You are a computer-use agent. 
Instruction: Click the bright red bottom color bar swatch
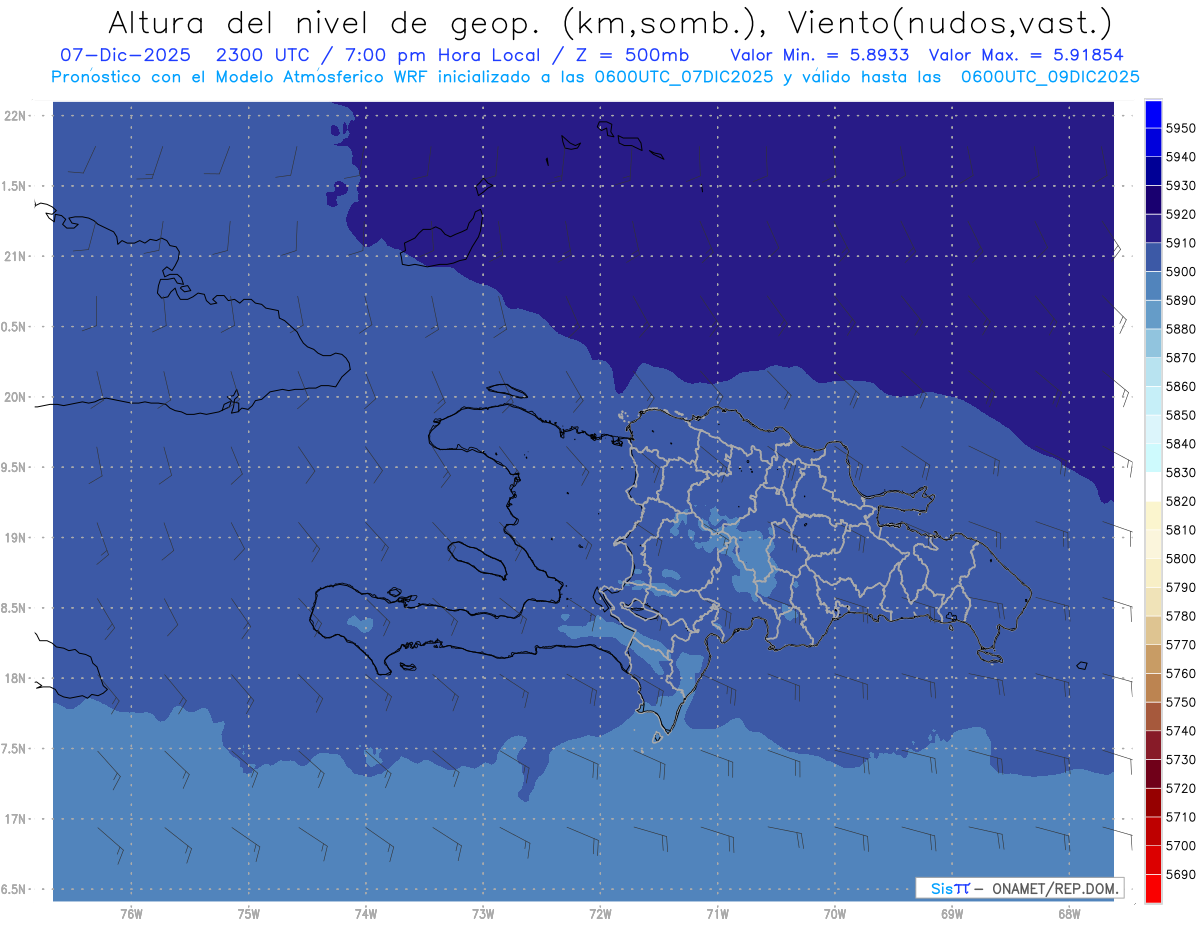(x=1153, y=888)
